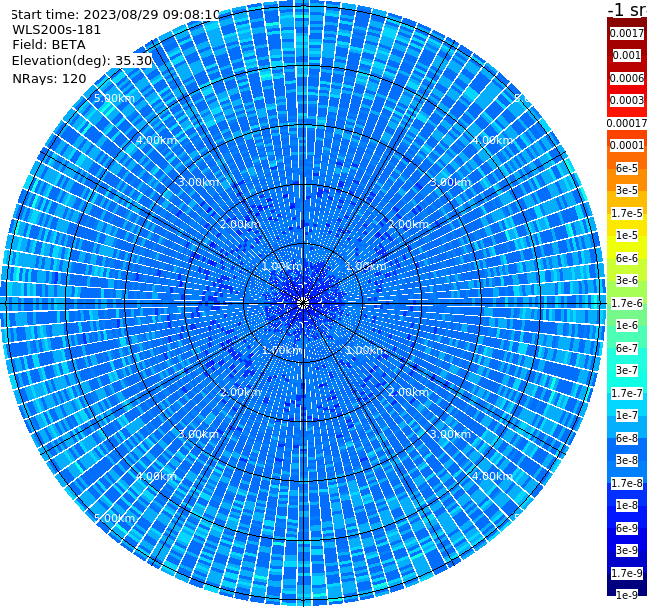The height and width of the screenshot is (607, 647).
Task: Click the 3.00km ring label in lower-left quadrant
Action: (198, 434)
